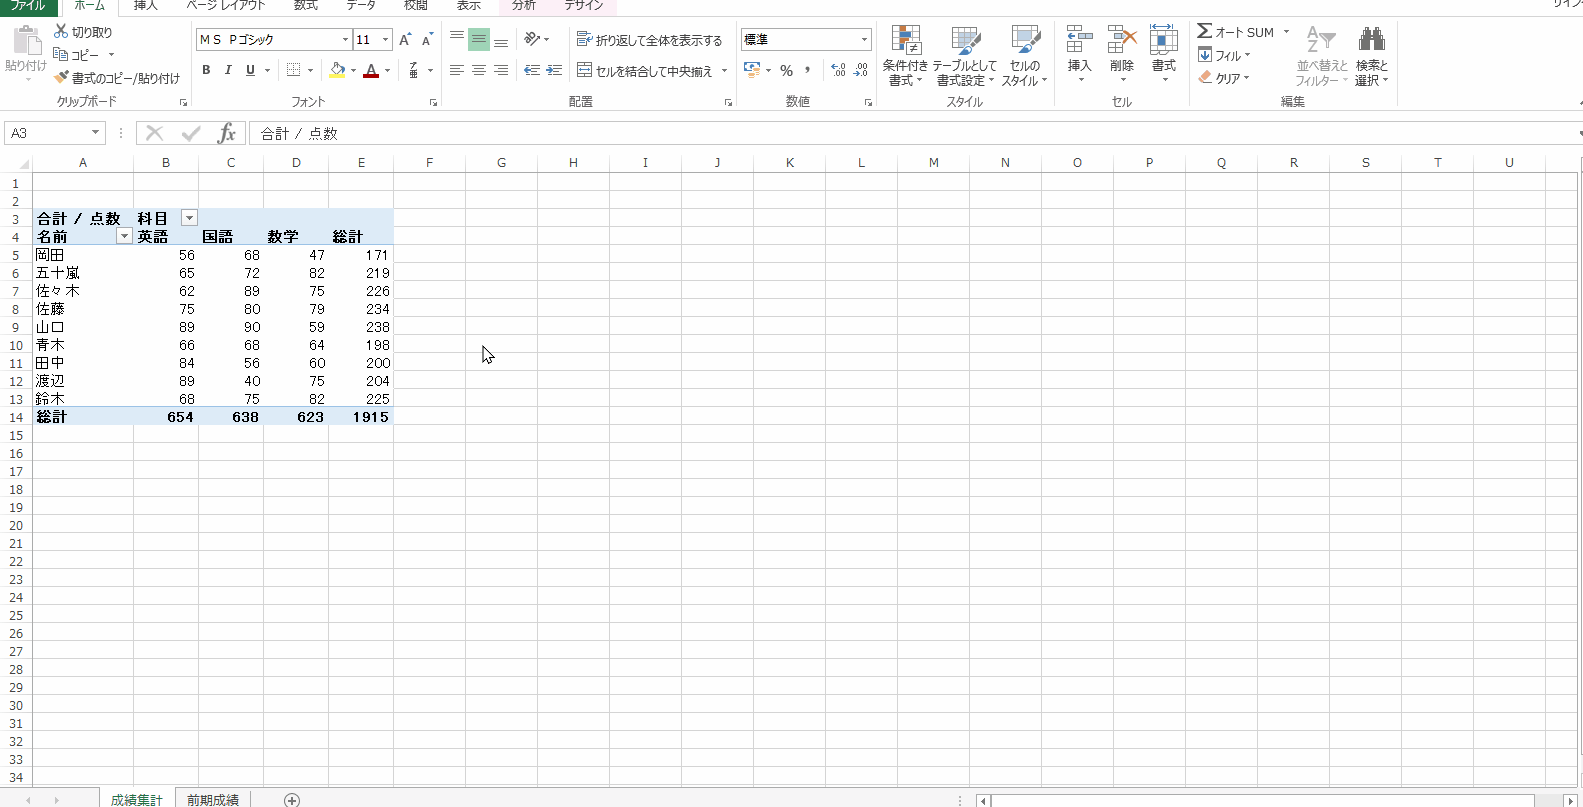Toggle 折り返して全体を表示する wrap text
The height and width of the screenshot is (807, 1583).
(x=649, y=40)
